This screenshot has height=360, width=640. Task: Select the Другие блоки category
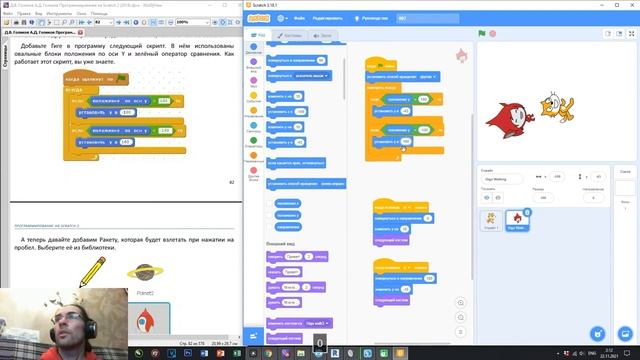pos(253,174)
